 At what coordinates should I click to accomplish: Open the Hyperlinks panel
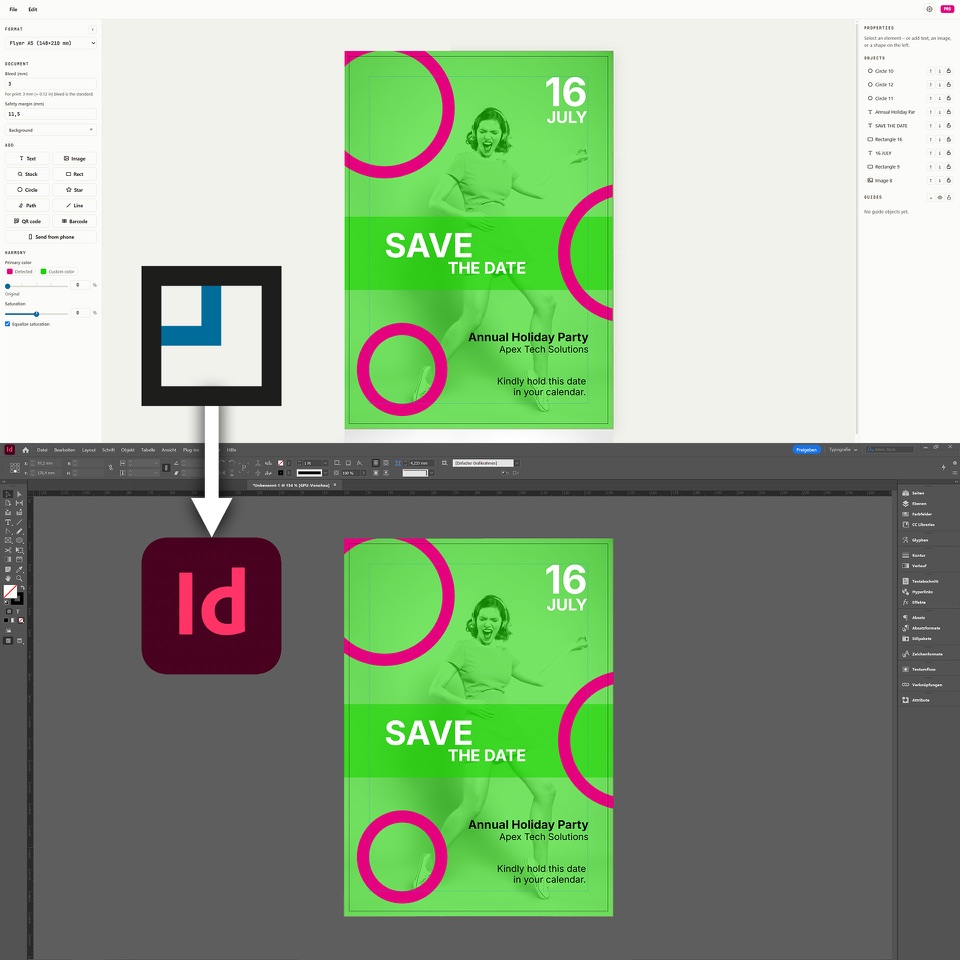click(917, 591)
